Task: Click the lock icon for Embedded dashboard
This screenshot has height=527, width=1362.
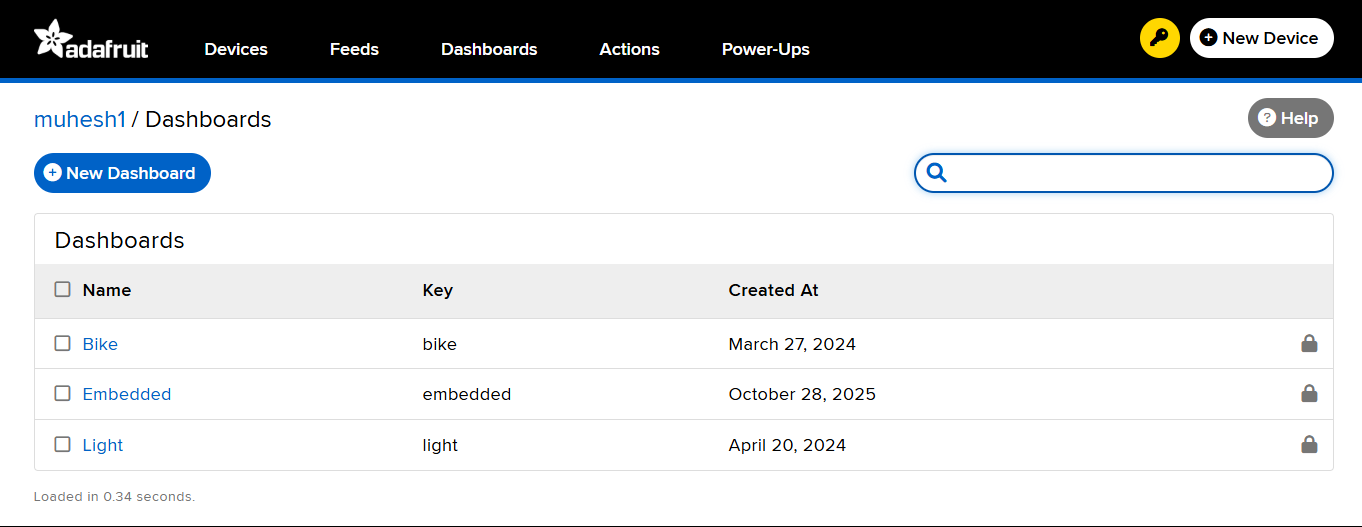Action: [x=1308, y=394]
